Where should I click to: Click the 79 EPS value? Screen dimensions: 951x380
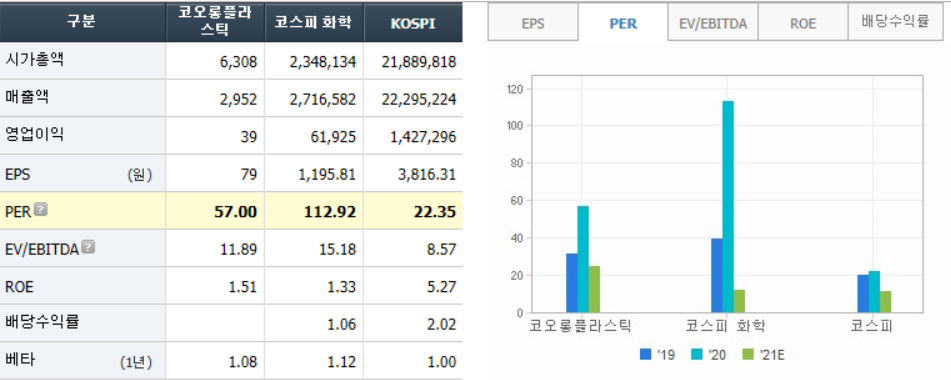(x=249, y=175)
